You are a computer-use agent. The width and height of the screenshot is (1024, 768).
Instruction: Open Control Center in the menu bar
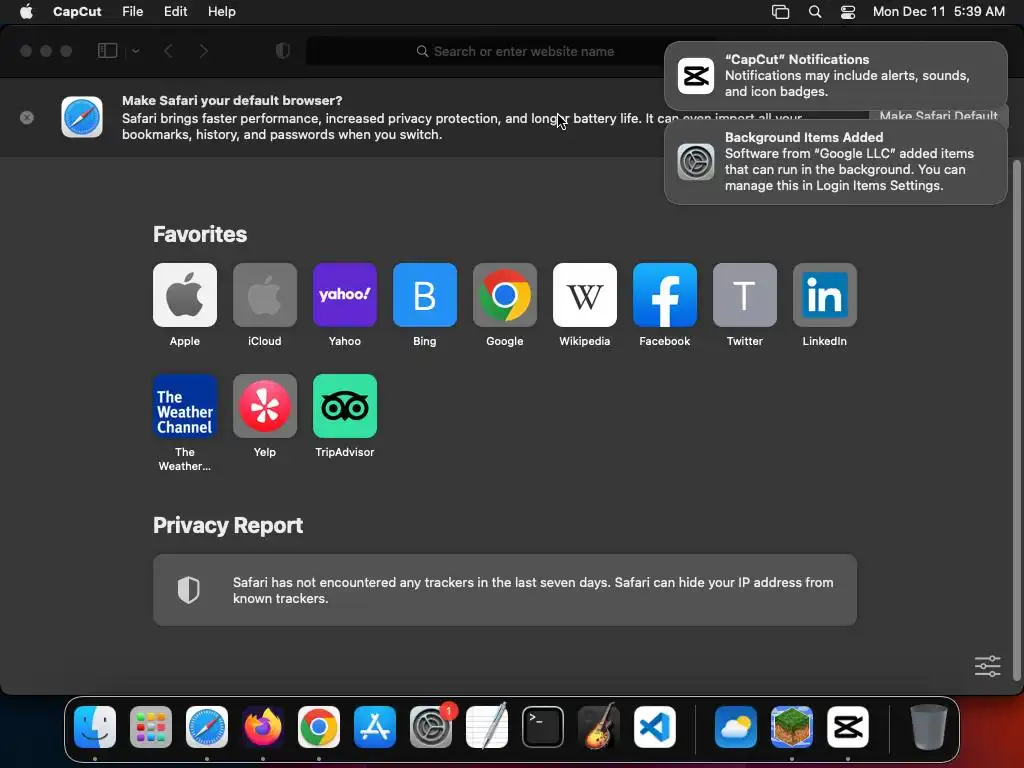tap(848, 12)
